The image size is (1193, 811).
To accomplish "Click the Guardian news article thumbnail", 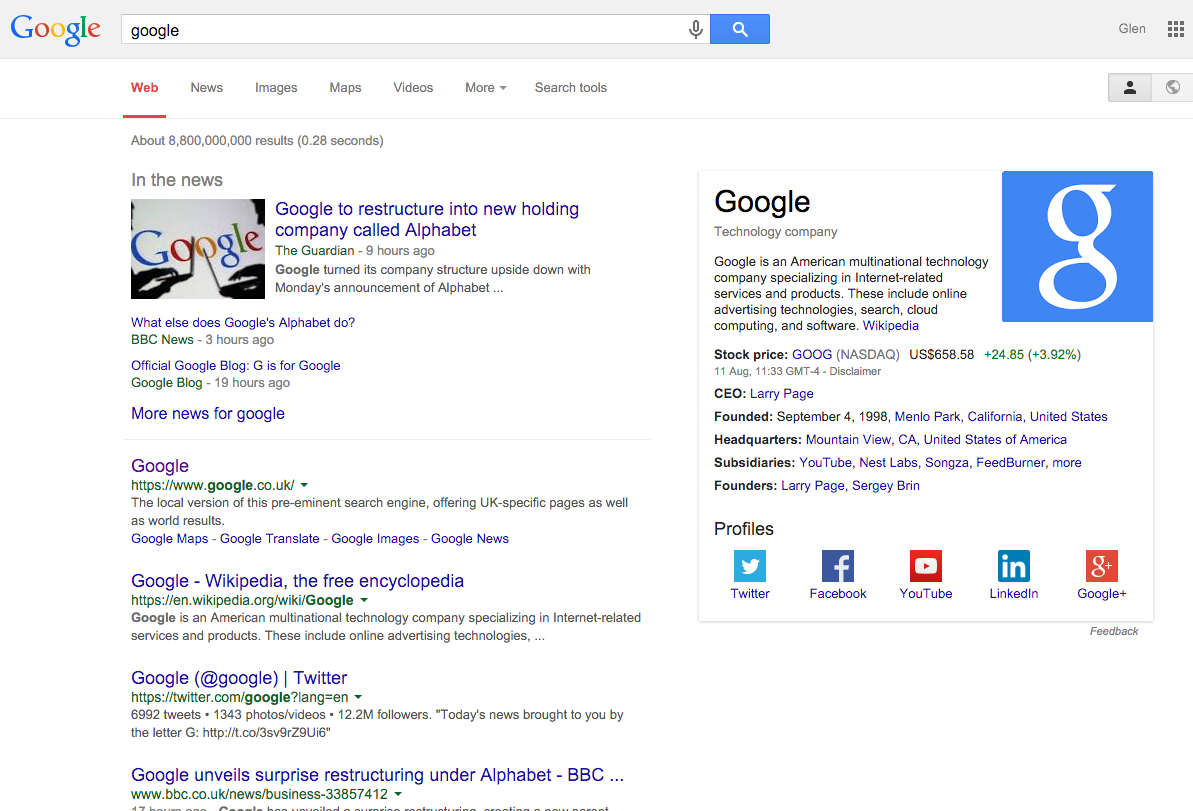I will click(197, 249).
